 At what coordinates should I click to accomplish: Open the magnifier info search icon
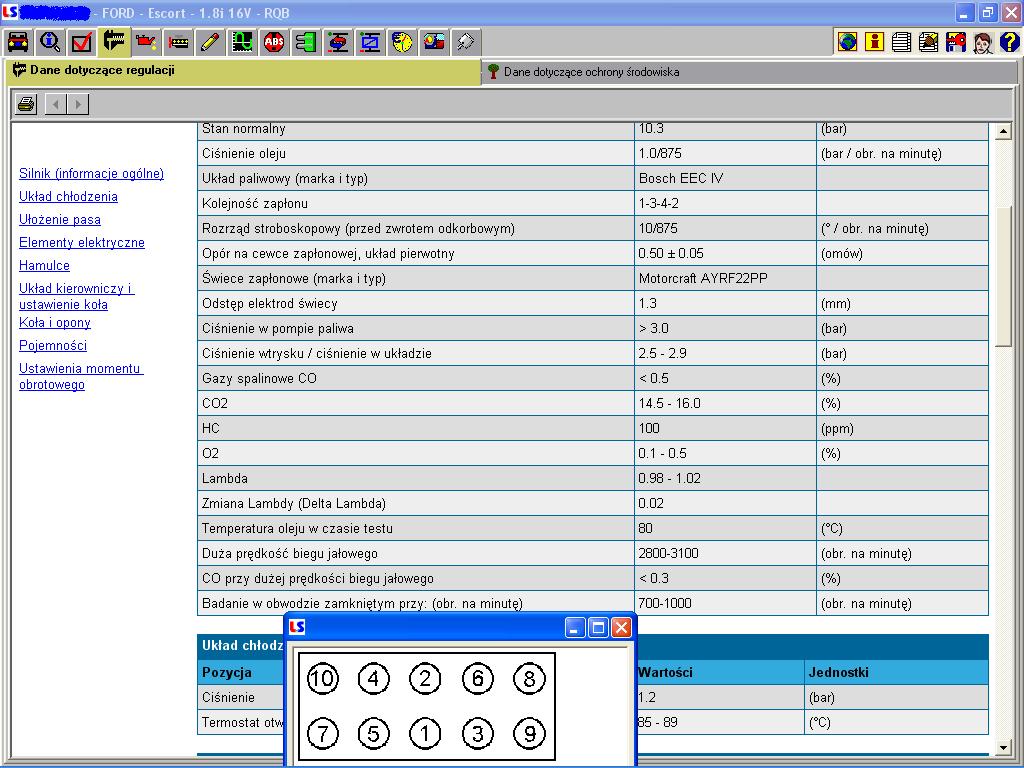(x=50, y=42)
